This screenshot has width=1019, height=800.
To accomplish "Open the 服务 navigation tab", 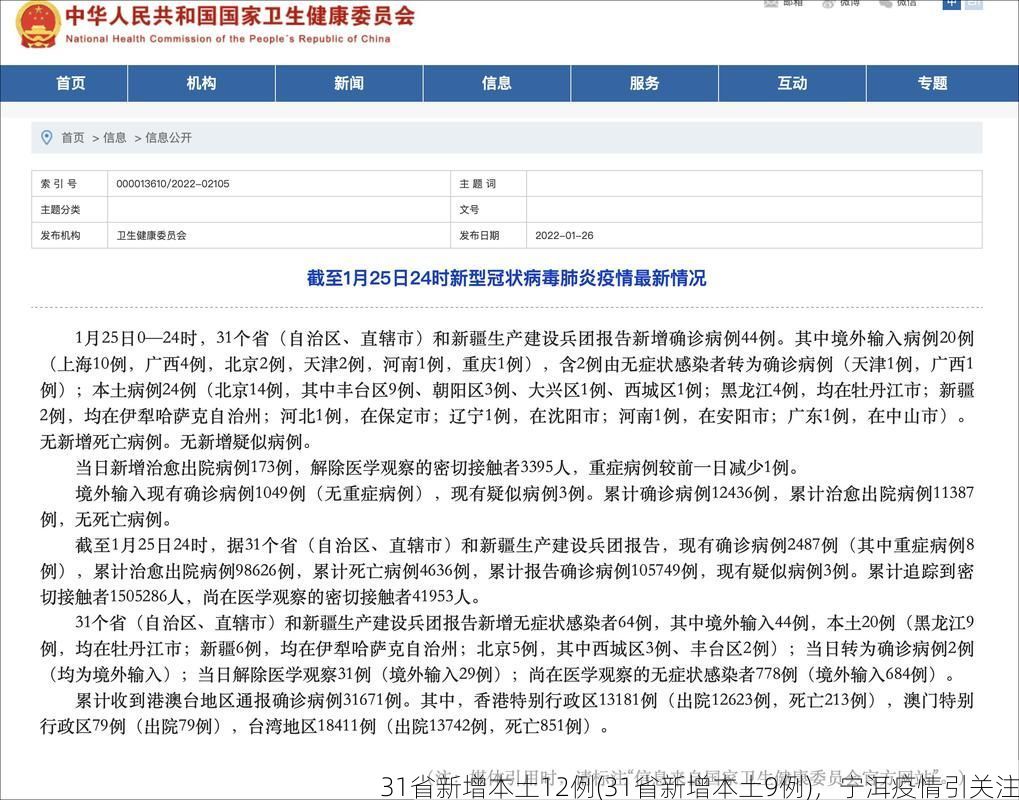I will 645,83.
